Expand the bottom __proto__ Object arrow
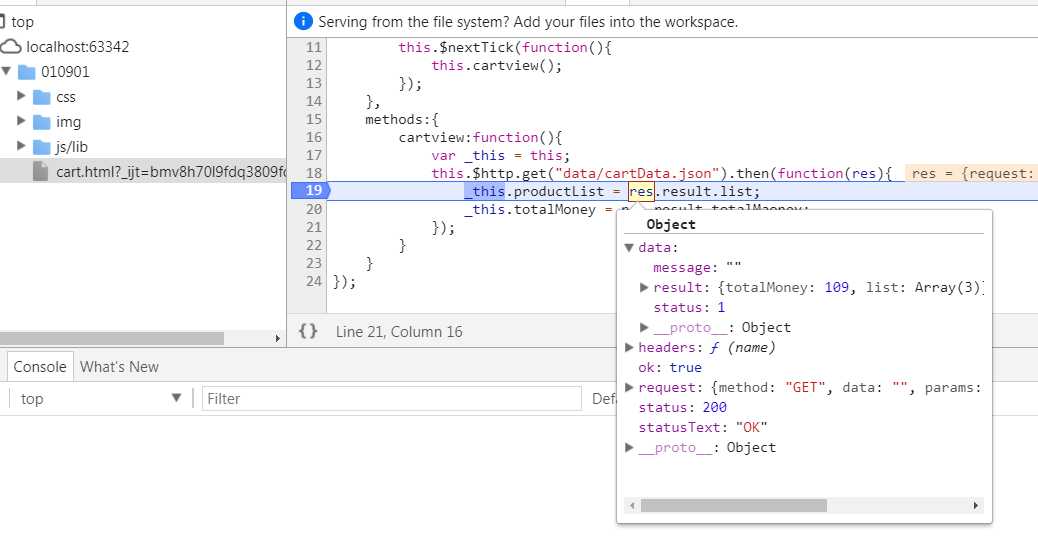Viewport: 1038px width, 552px height. (x=629, y=447)
